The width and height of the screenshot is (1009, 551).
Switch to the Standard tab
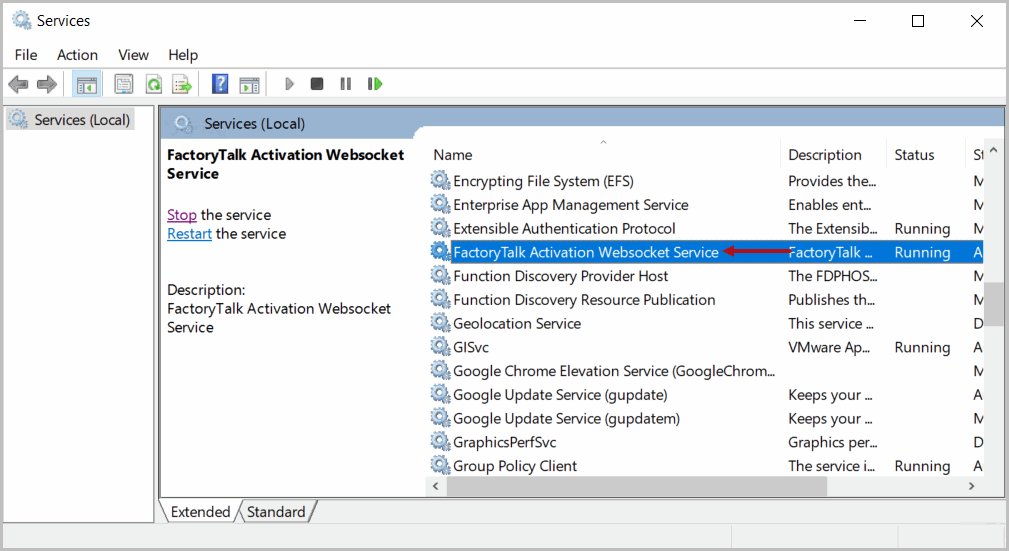[276, 512]
